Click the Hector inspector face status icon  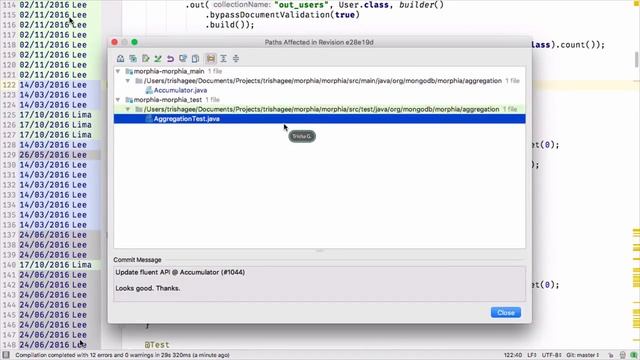[x=622, y=355]
